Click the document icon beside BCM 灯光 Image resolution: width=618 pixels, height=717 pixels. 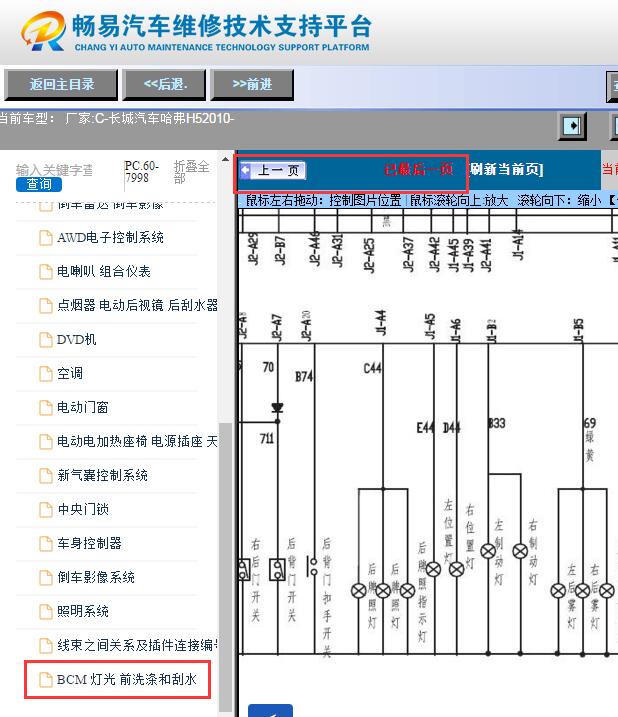point(46,680)
